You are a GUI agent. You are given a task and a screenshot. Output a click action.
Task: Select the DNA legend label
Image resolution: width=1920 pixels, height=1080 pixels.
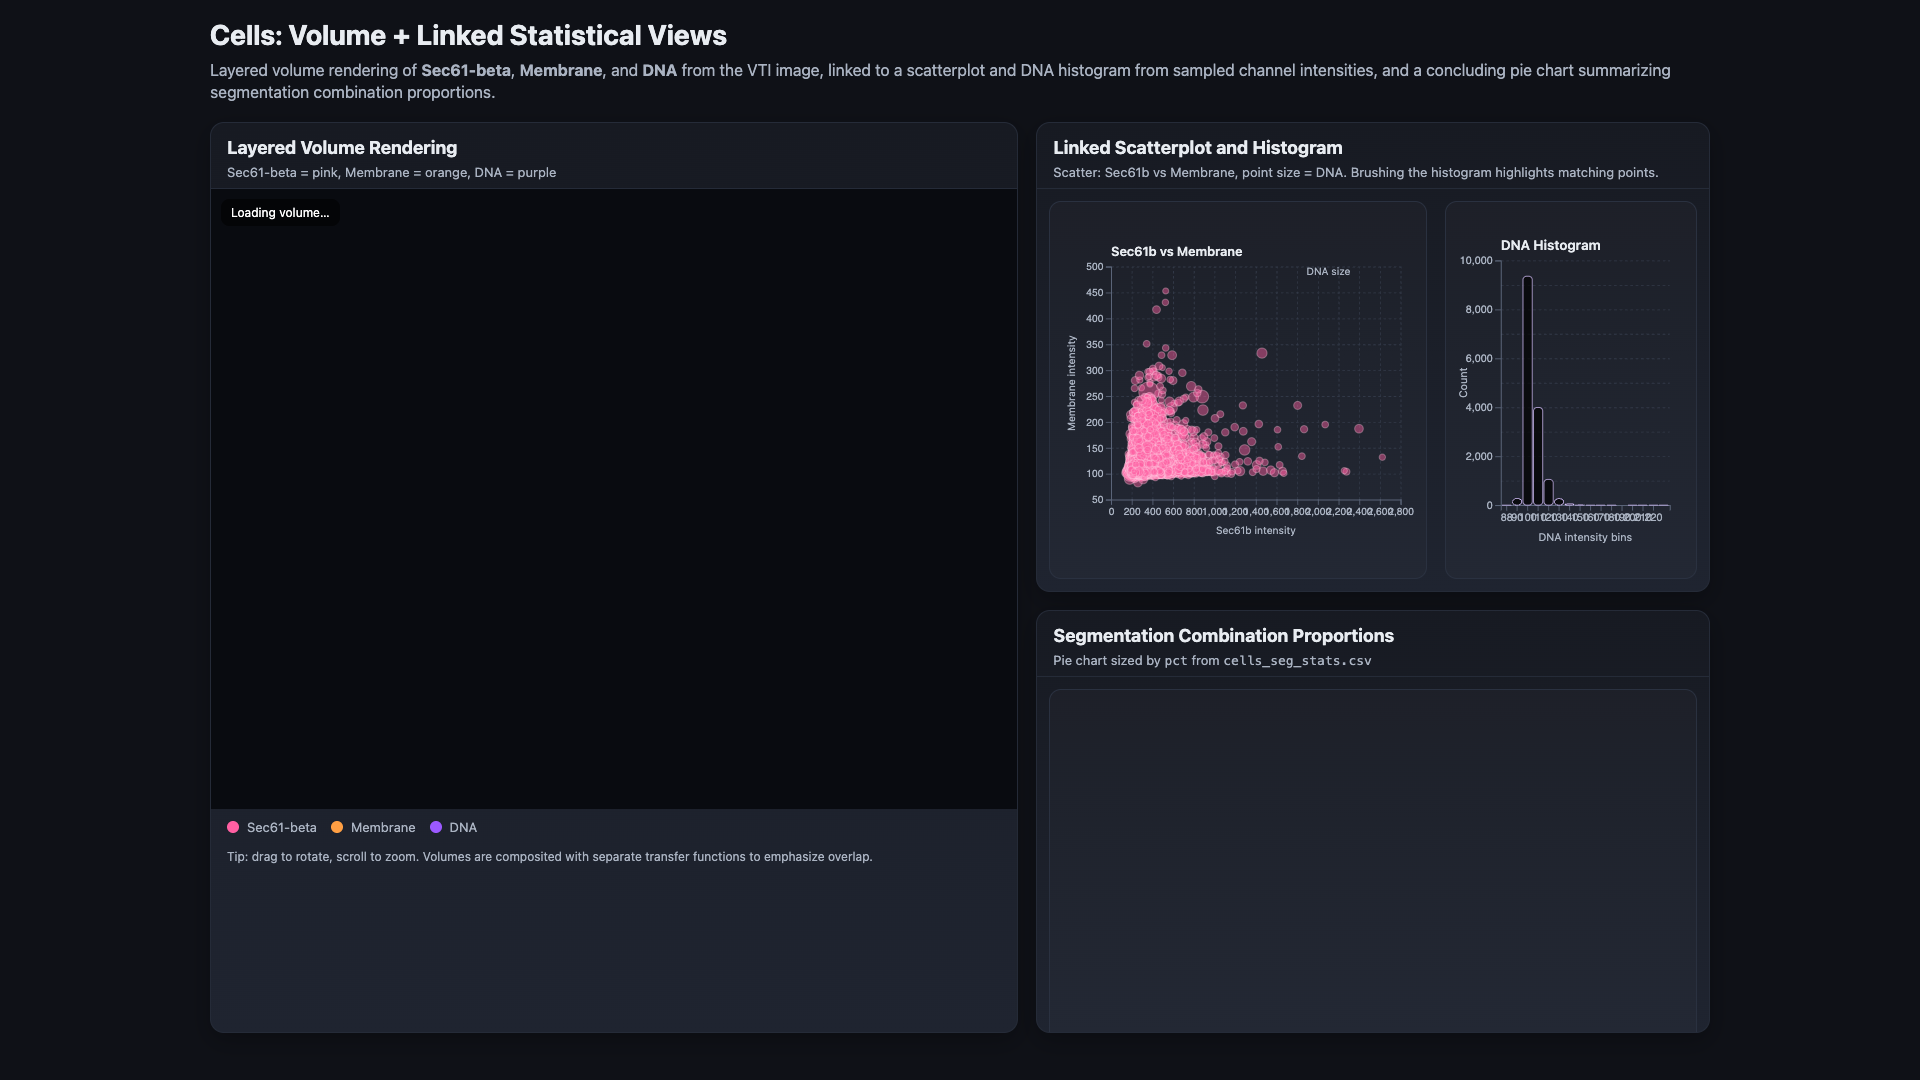(463, 827)
